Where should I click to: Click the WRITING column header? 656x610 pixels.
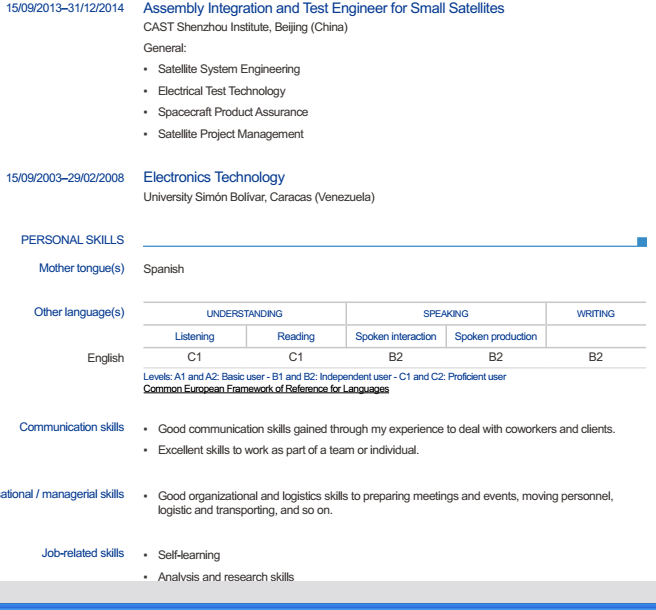(x=596, y=314)
